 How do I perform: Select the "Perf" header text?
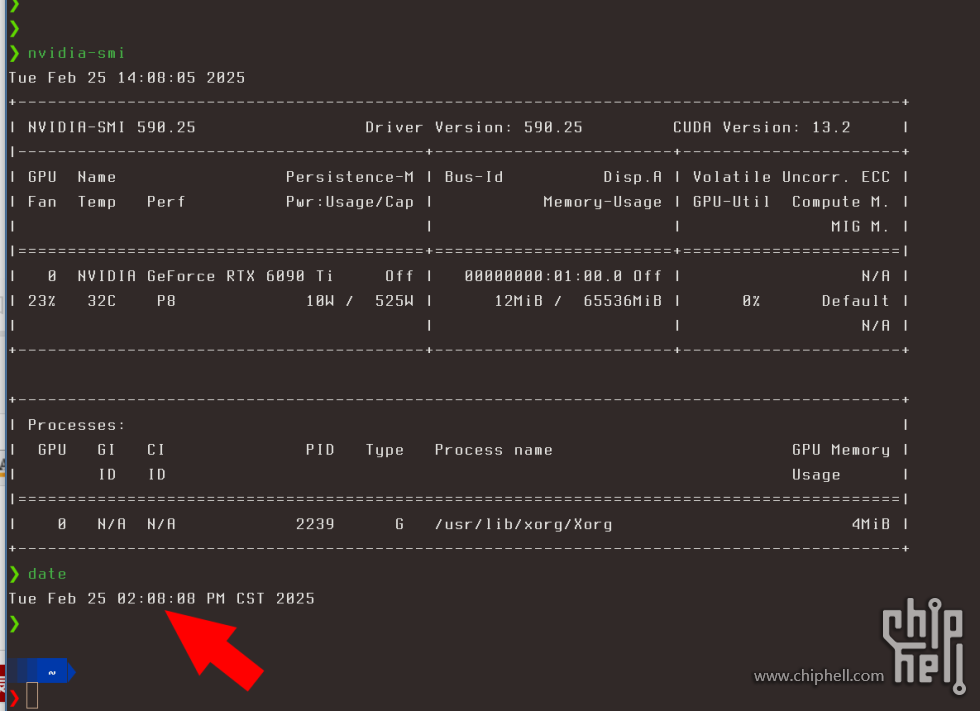point(166,202)
